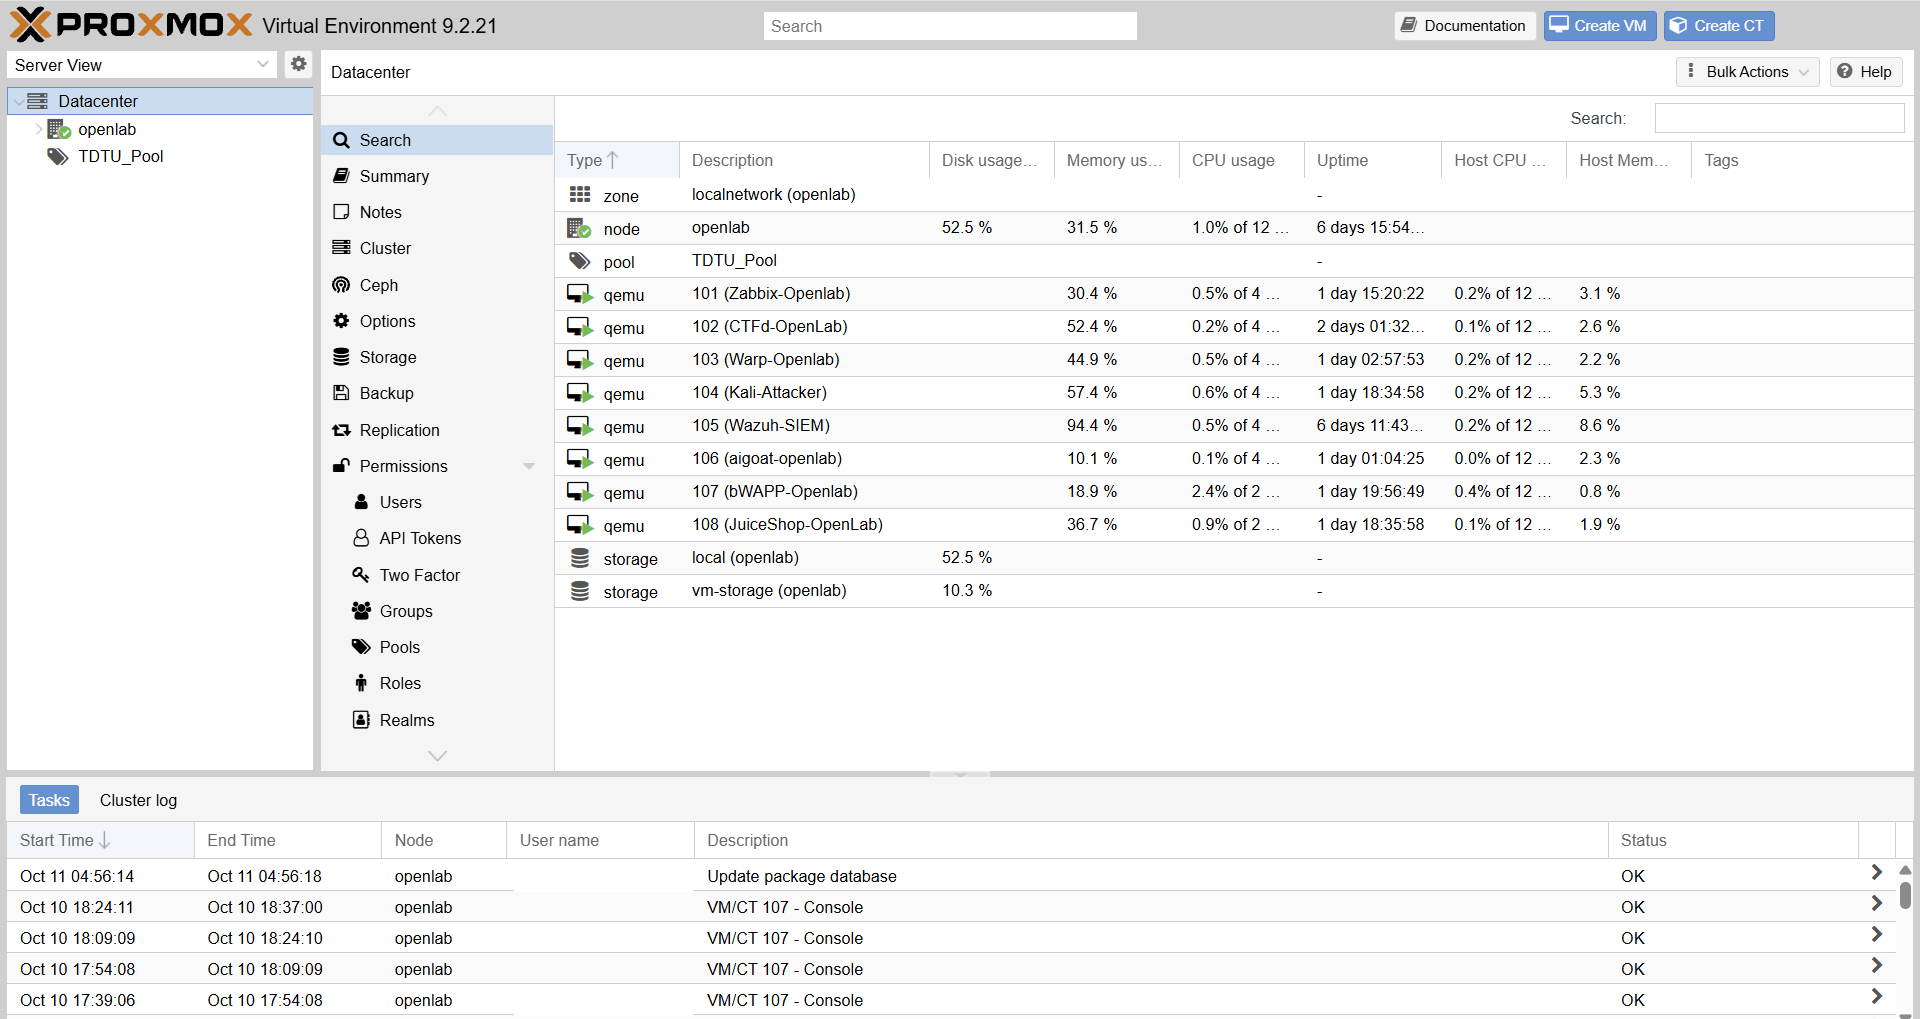This screenshot has height=1019, width=1920.
Task: Select the openlab node icon in tree
Action: pyautogui.click(x=59, y=129)
